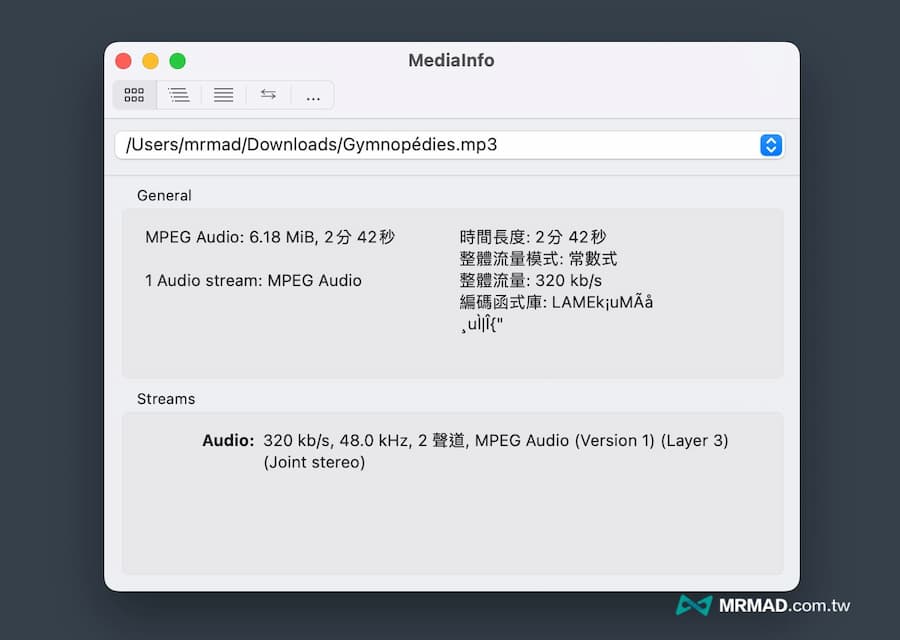Click the '時間長度: 2分 42秒' line
The height and width of the screenshot is (640, 900).
coord(533,237)
